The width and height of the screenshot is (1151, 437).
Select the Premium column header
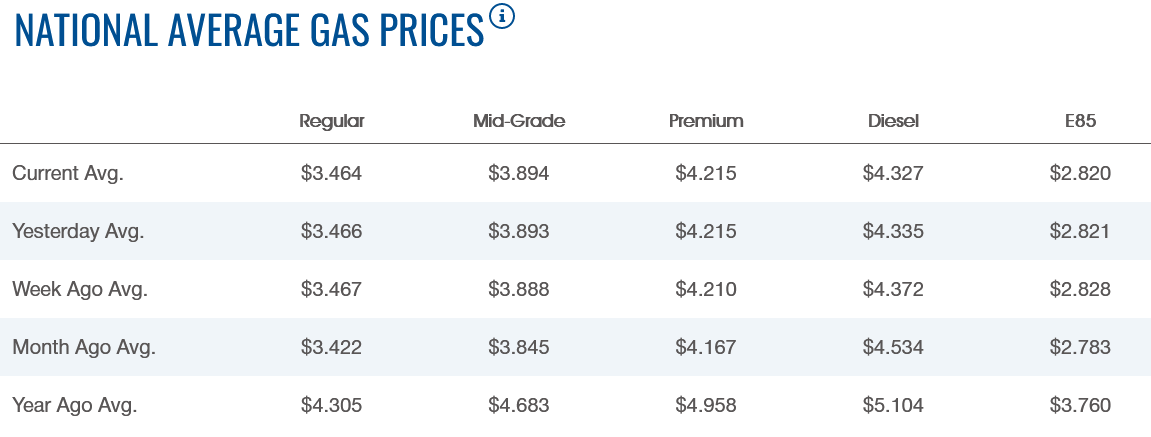(x=706, y=121)
